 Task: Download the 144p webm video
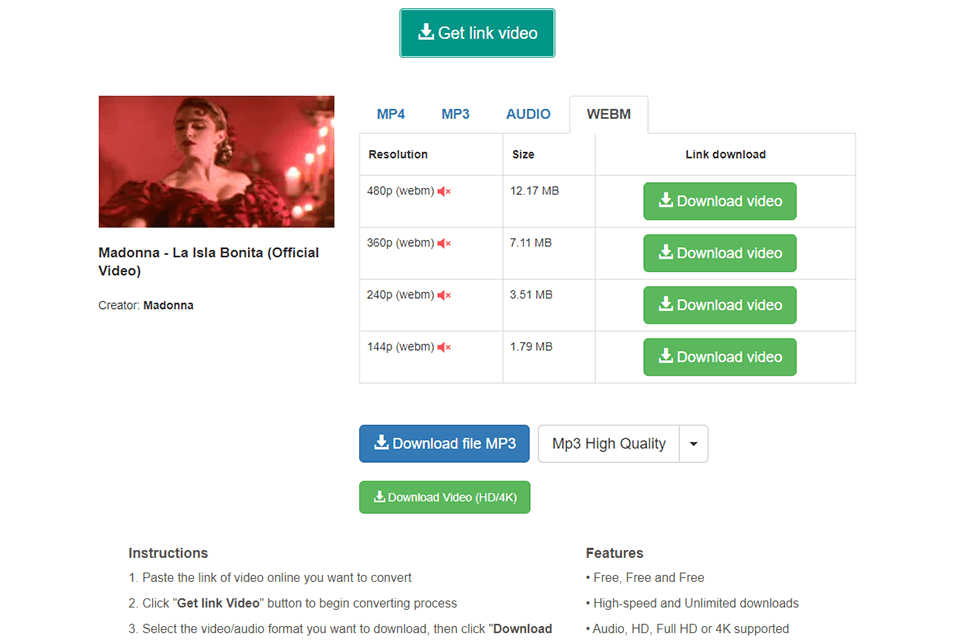(719, 357)
